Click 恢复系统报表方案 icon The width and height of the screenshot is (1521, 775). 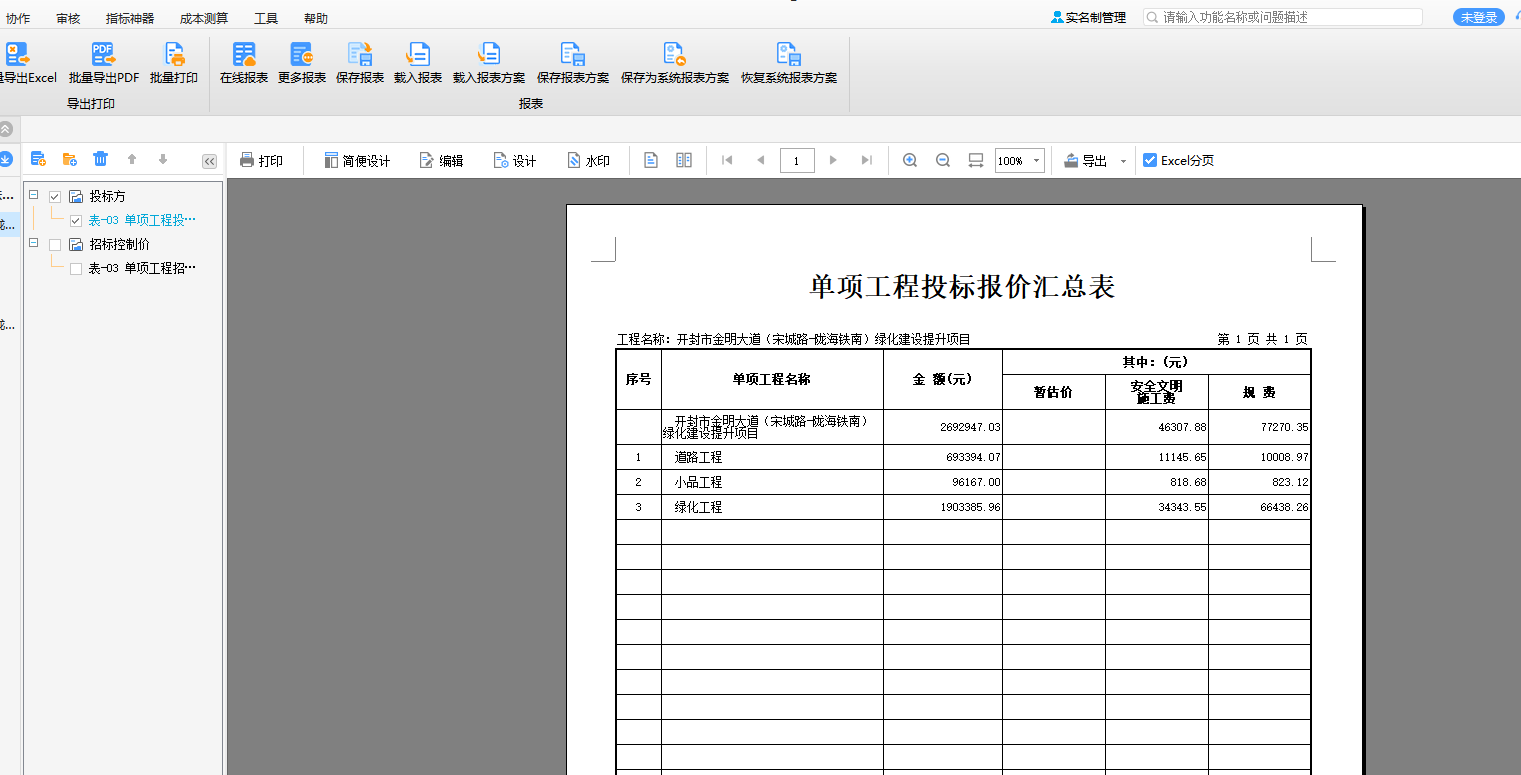[789, 54]
